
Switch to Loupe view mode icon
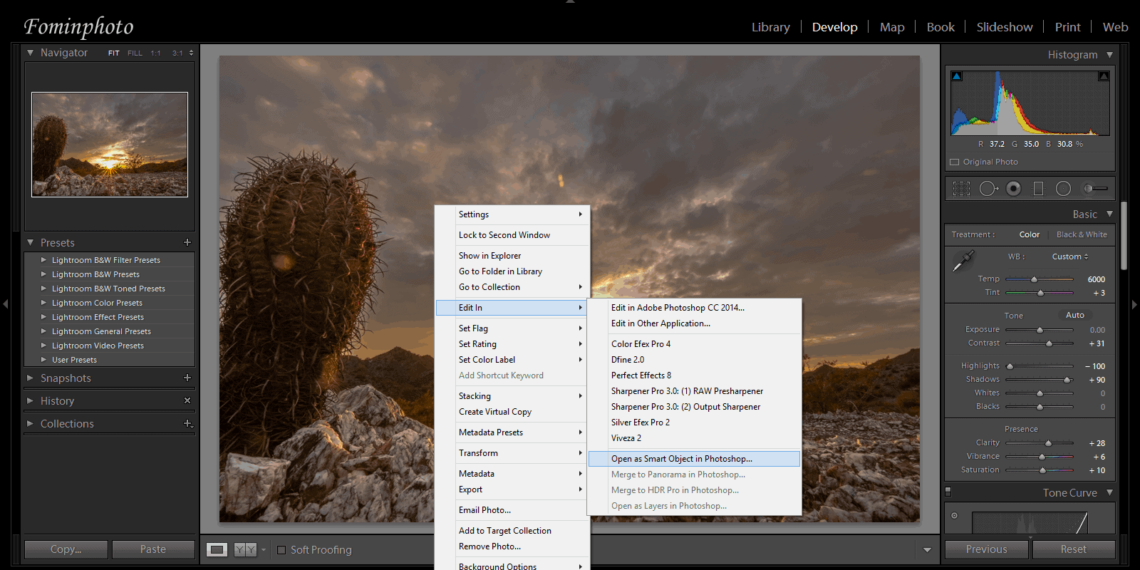[217, 550]
